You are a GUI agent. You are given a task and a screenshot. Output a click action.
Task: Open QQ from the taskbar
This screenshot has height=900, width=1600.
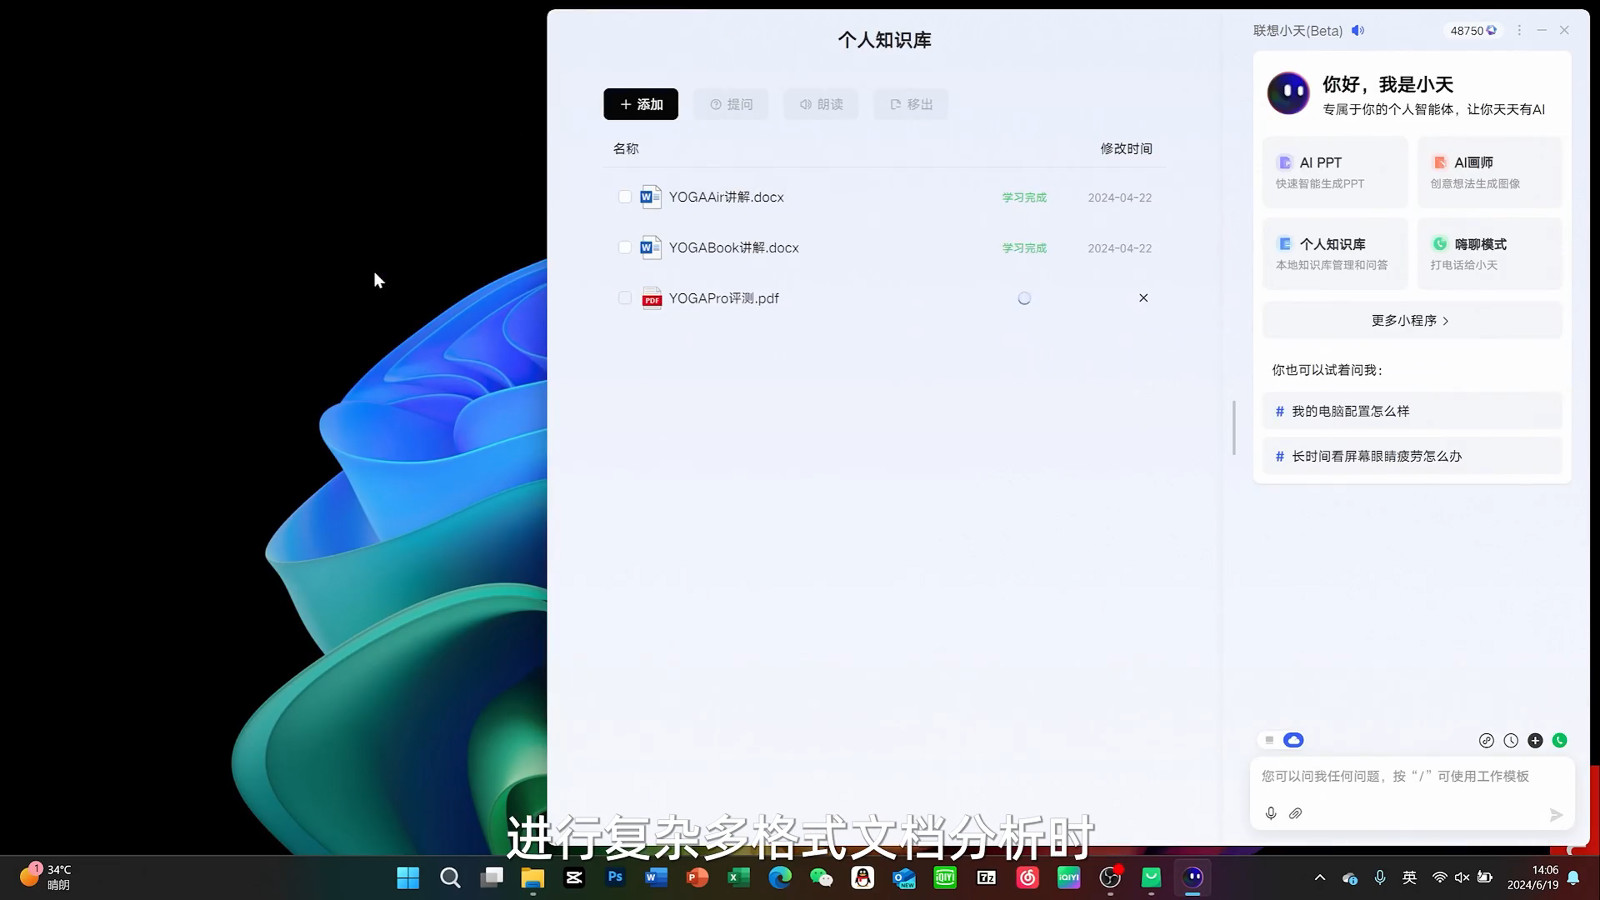tap(862, 878)
